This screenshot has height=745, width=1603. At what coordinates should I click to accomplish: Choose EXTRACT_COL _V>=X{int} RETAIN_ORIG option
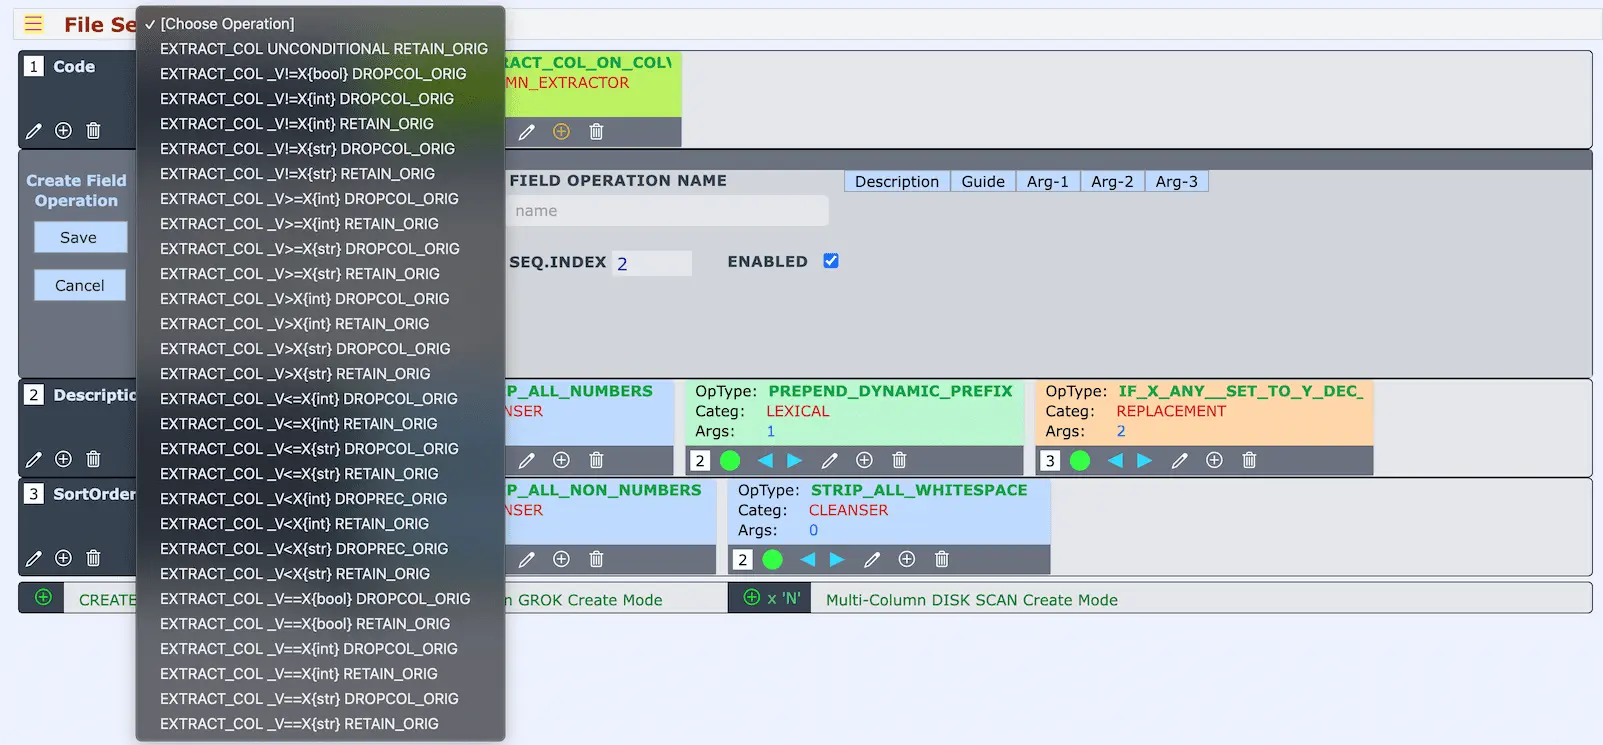click(320, 223)
